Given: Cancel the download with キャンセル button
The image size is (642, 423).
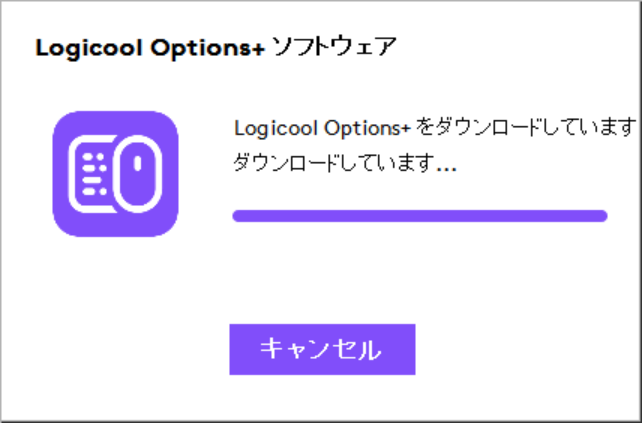Looking at the screenshot, I should pos(322,349).
